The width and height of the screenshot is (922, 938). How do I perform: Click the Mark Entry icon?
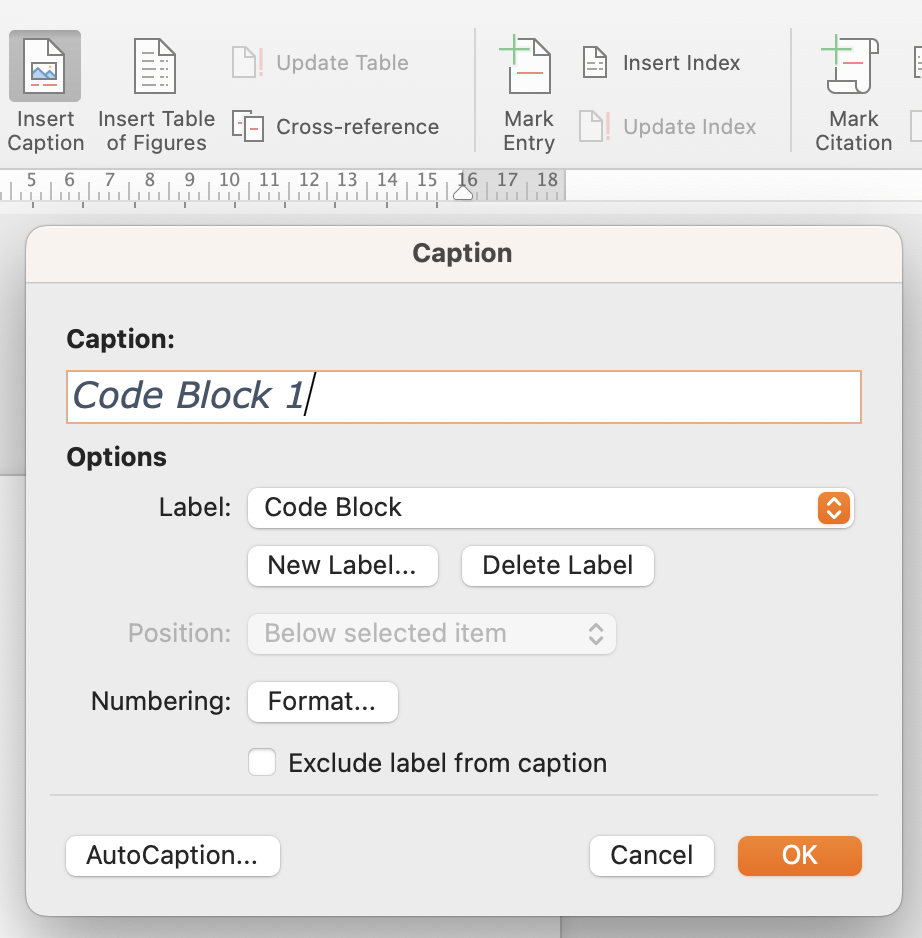[x=528, y=67]
